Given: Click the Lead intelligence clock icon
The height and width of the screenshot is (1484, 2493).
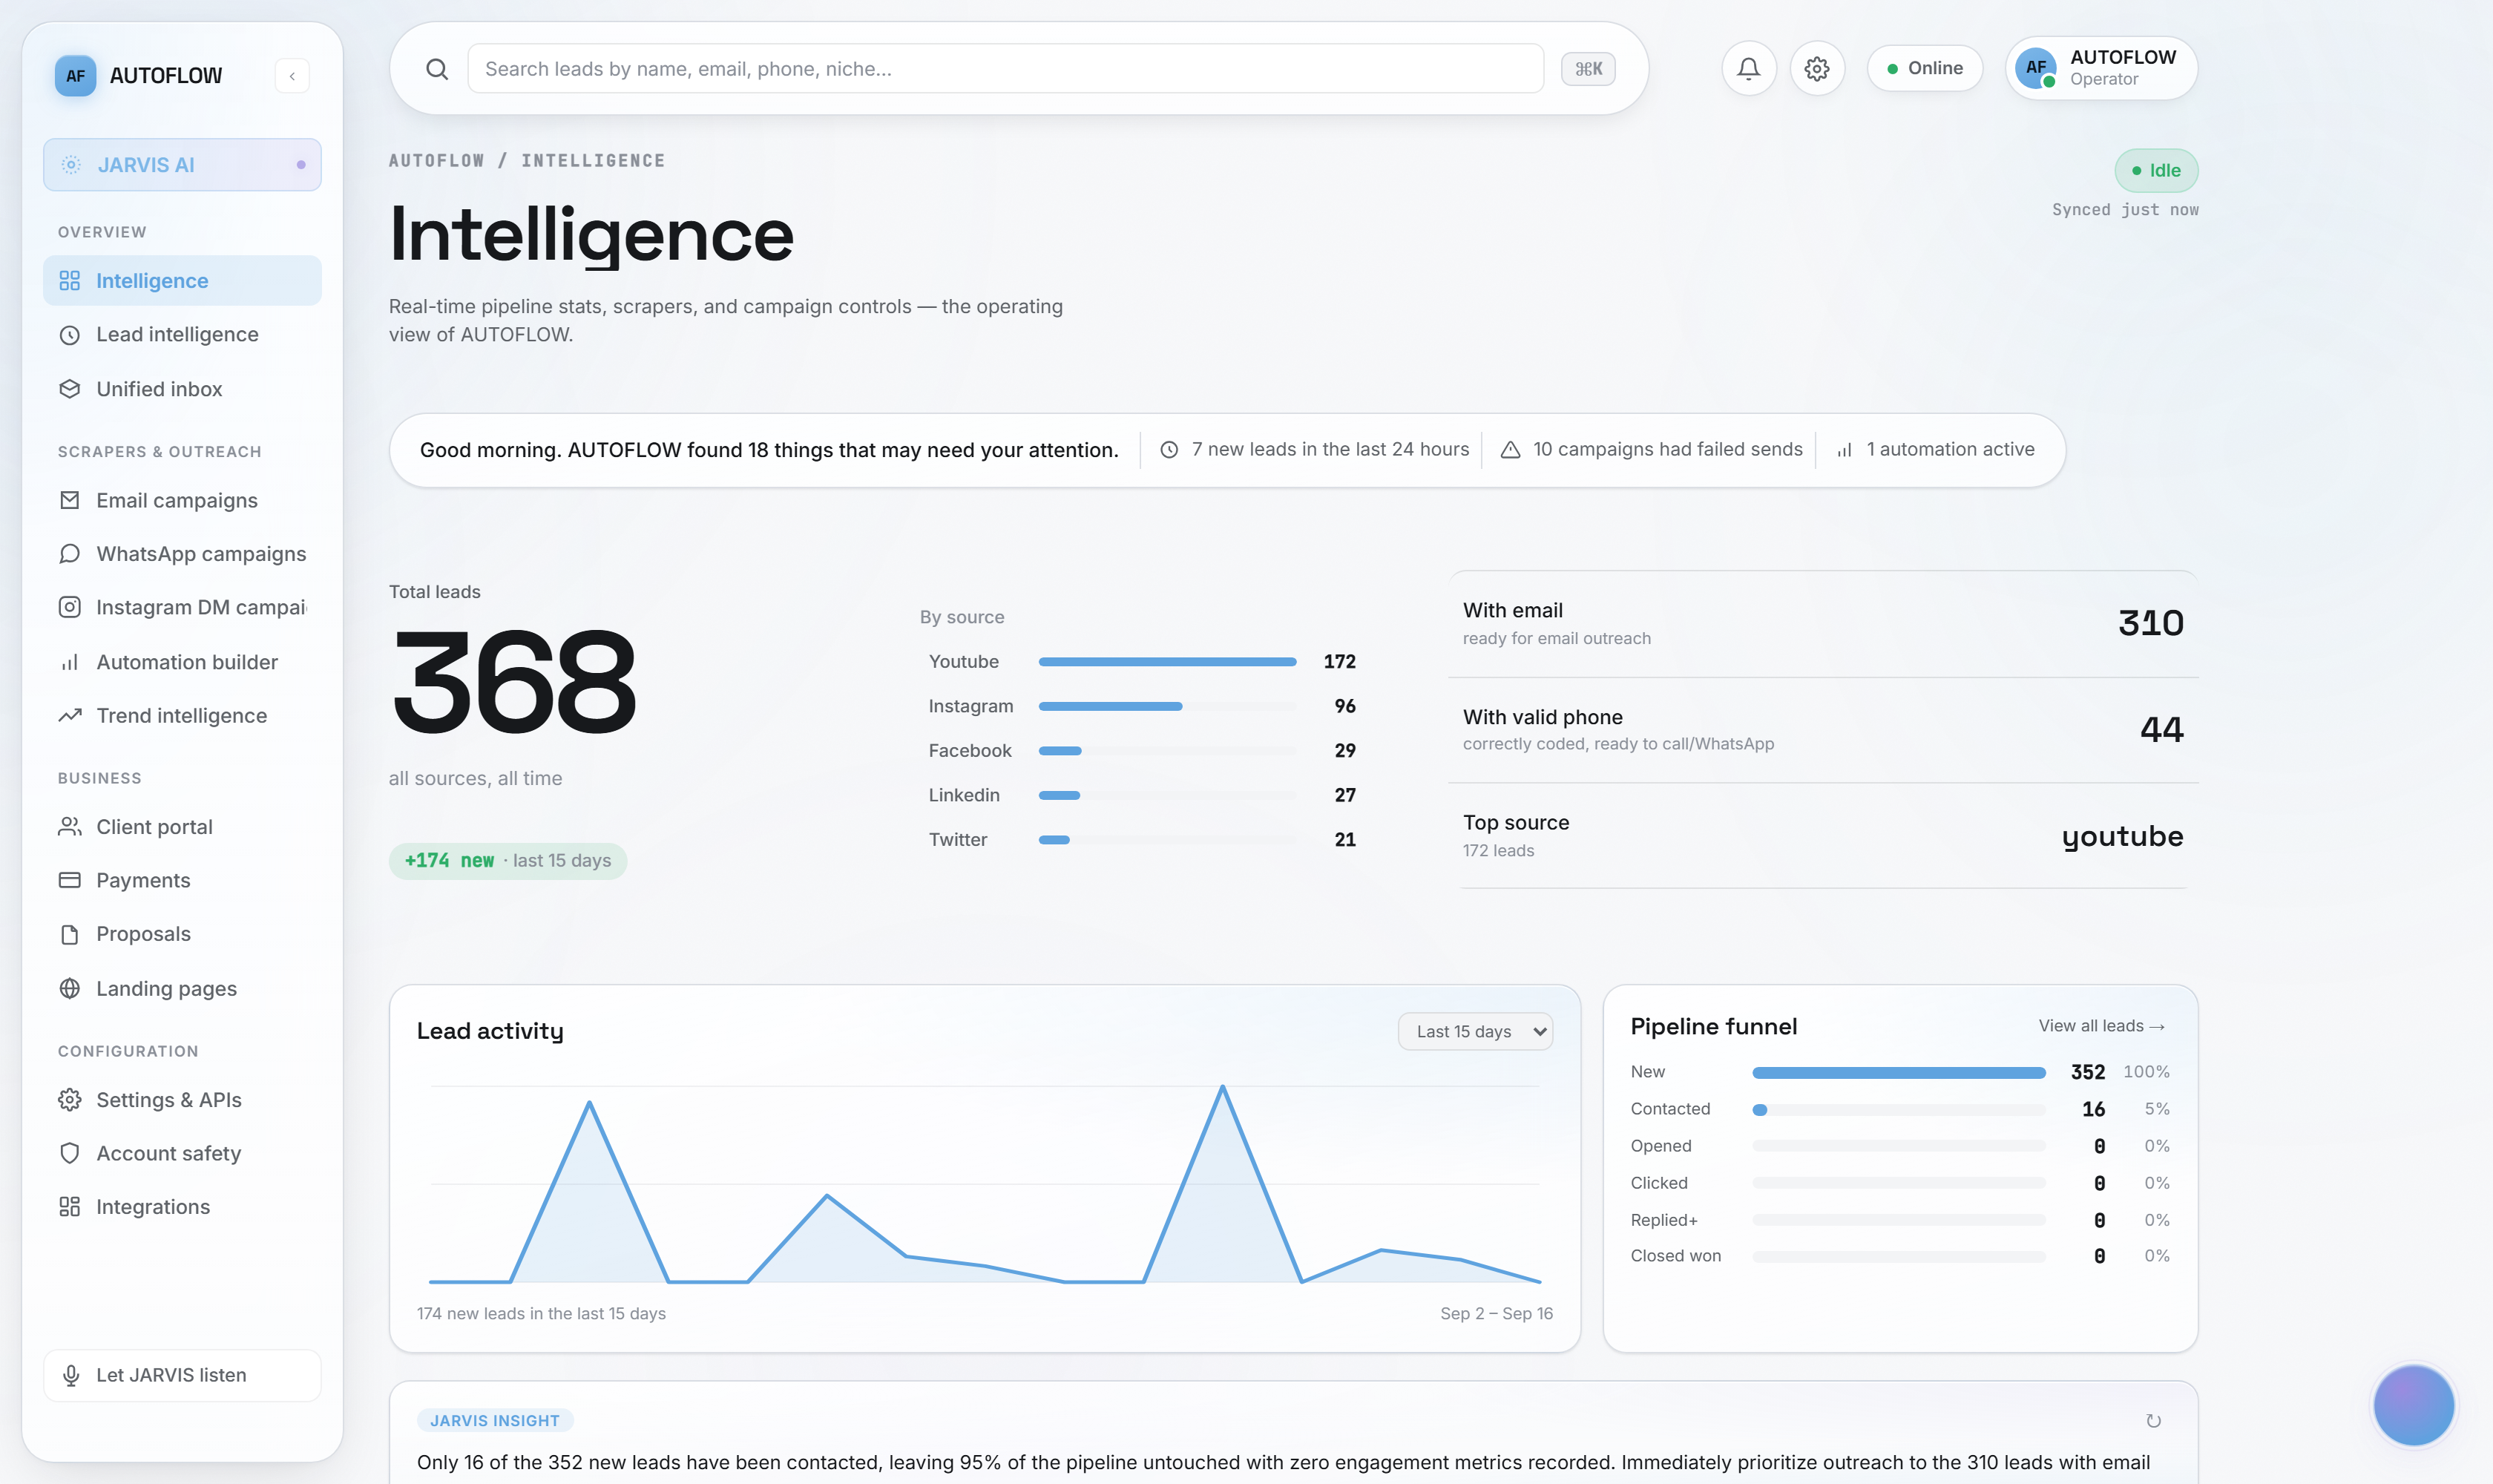Looking at the screenshot, I should [x=69, y=335].
